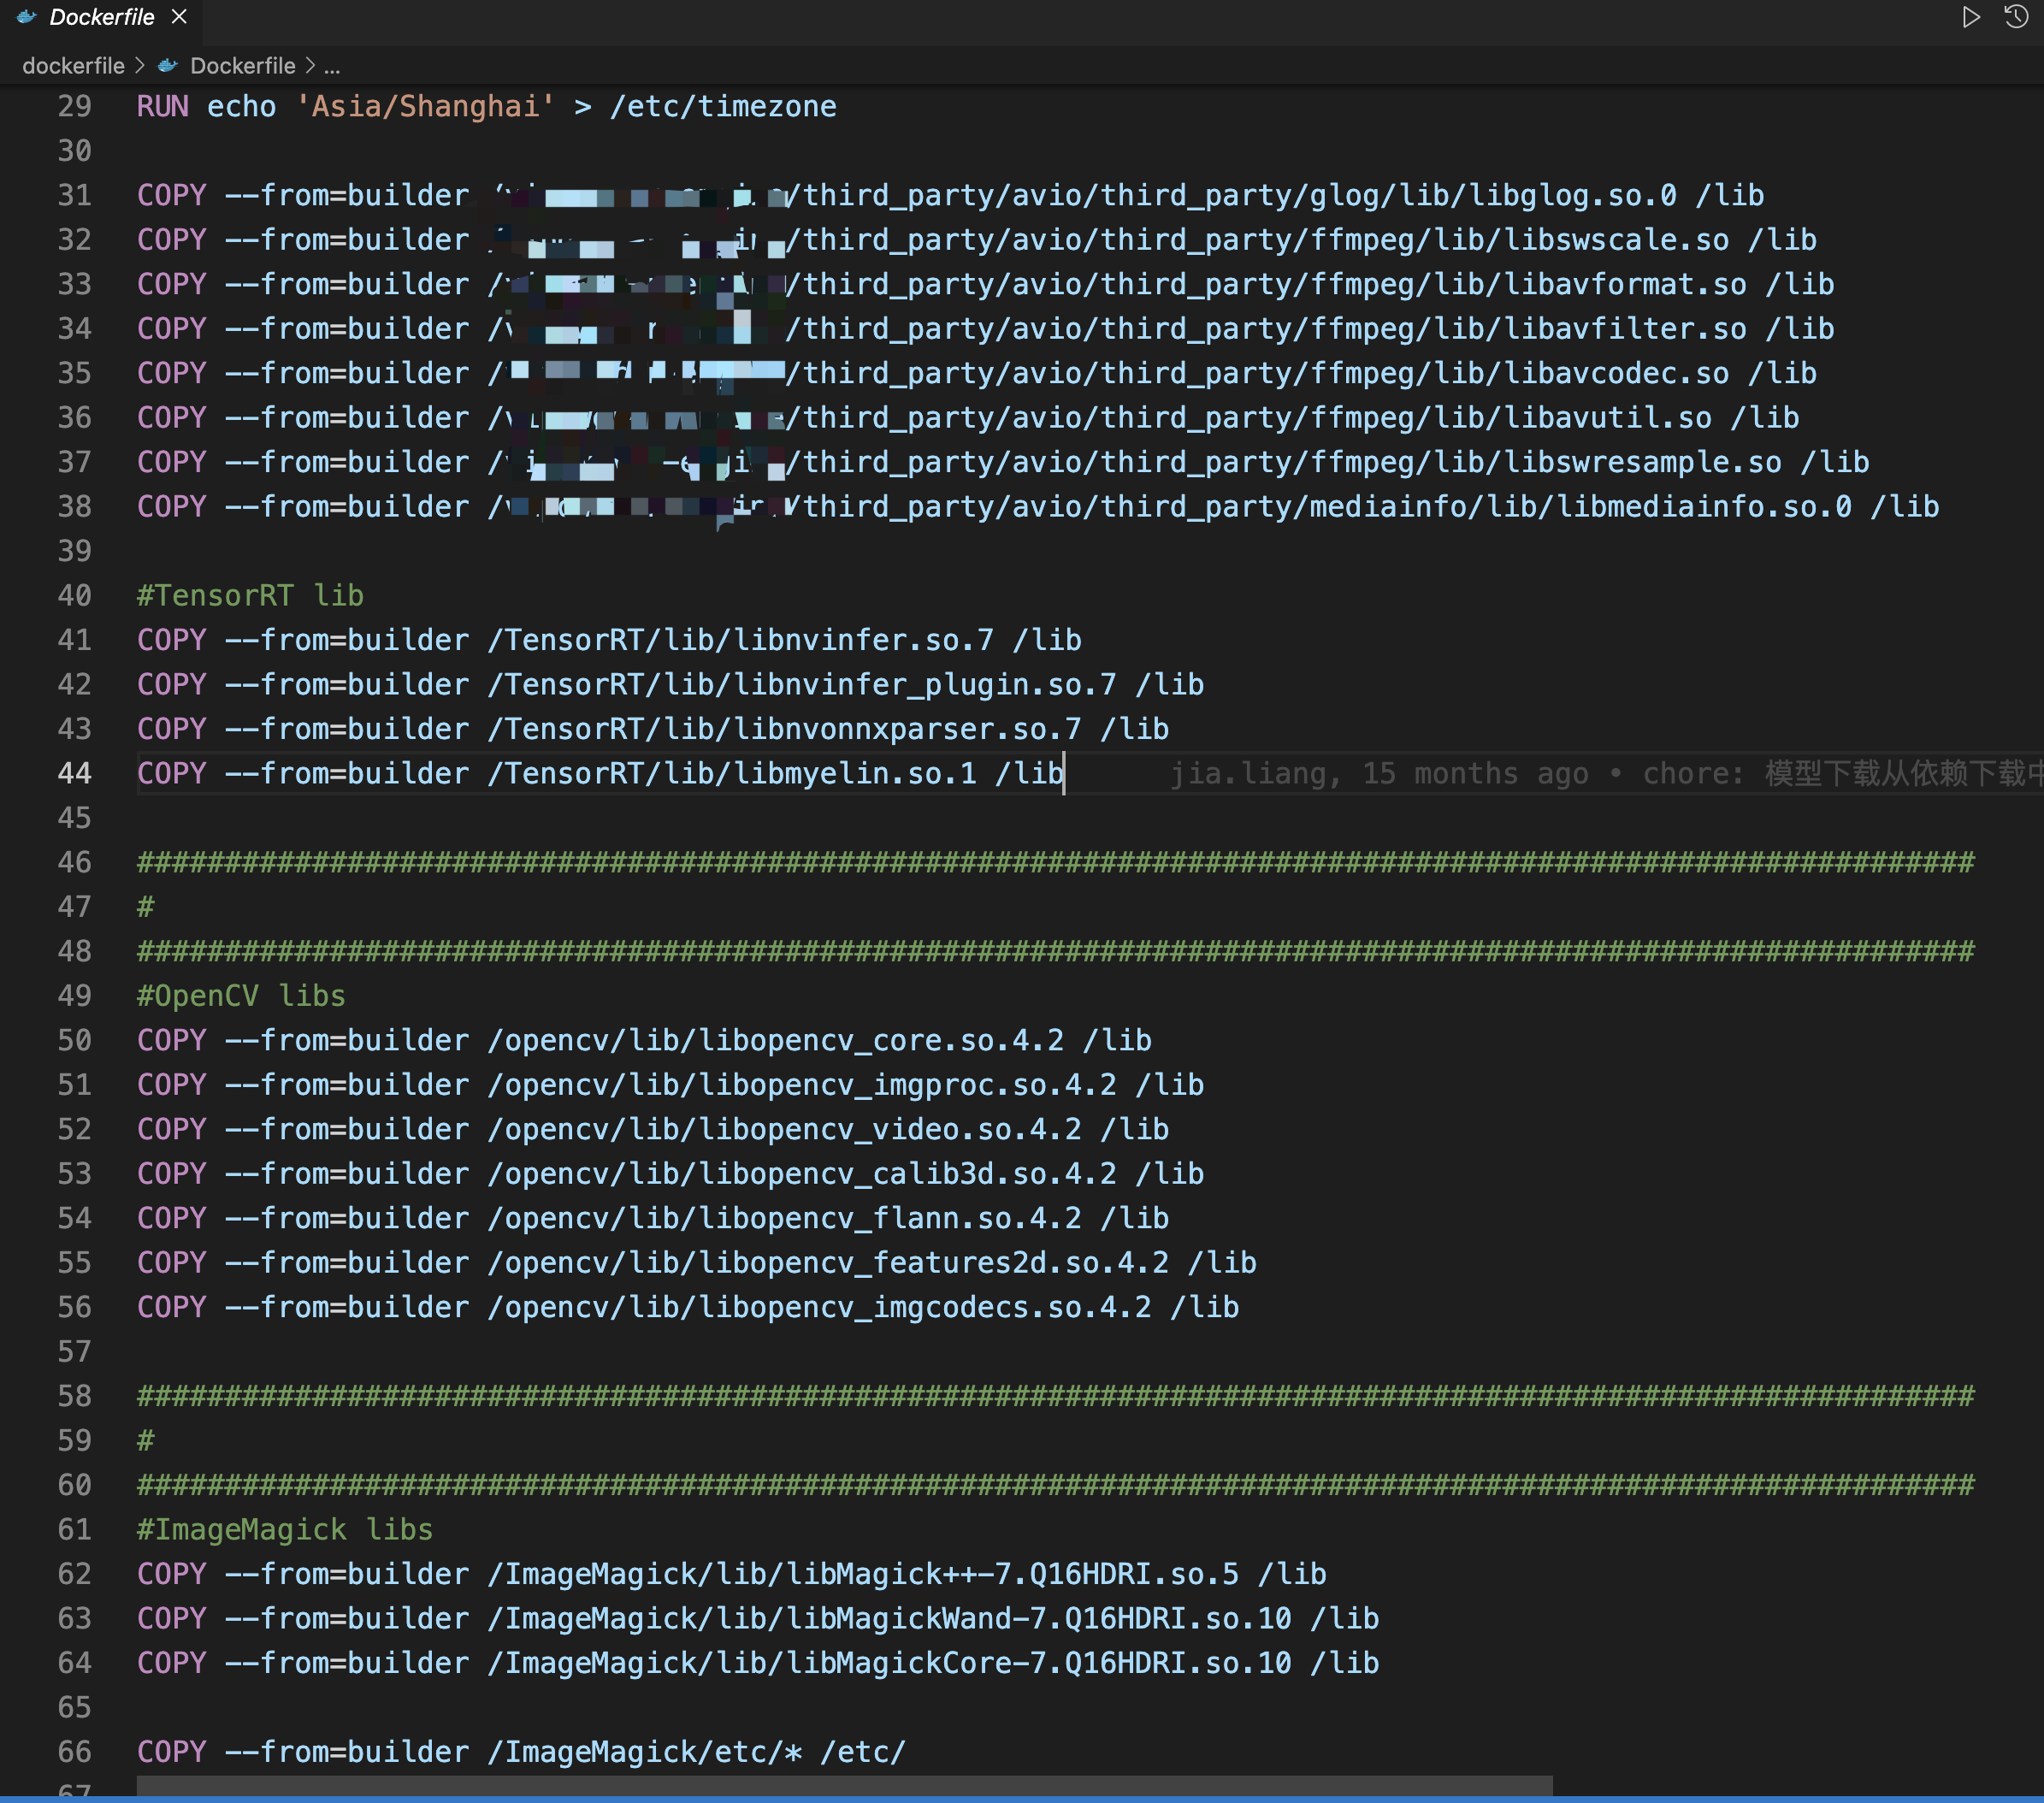
Task: Click the libopencv_imgcodecs.so.4.2 path
Action: [820, 1308]
